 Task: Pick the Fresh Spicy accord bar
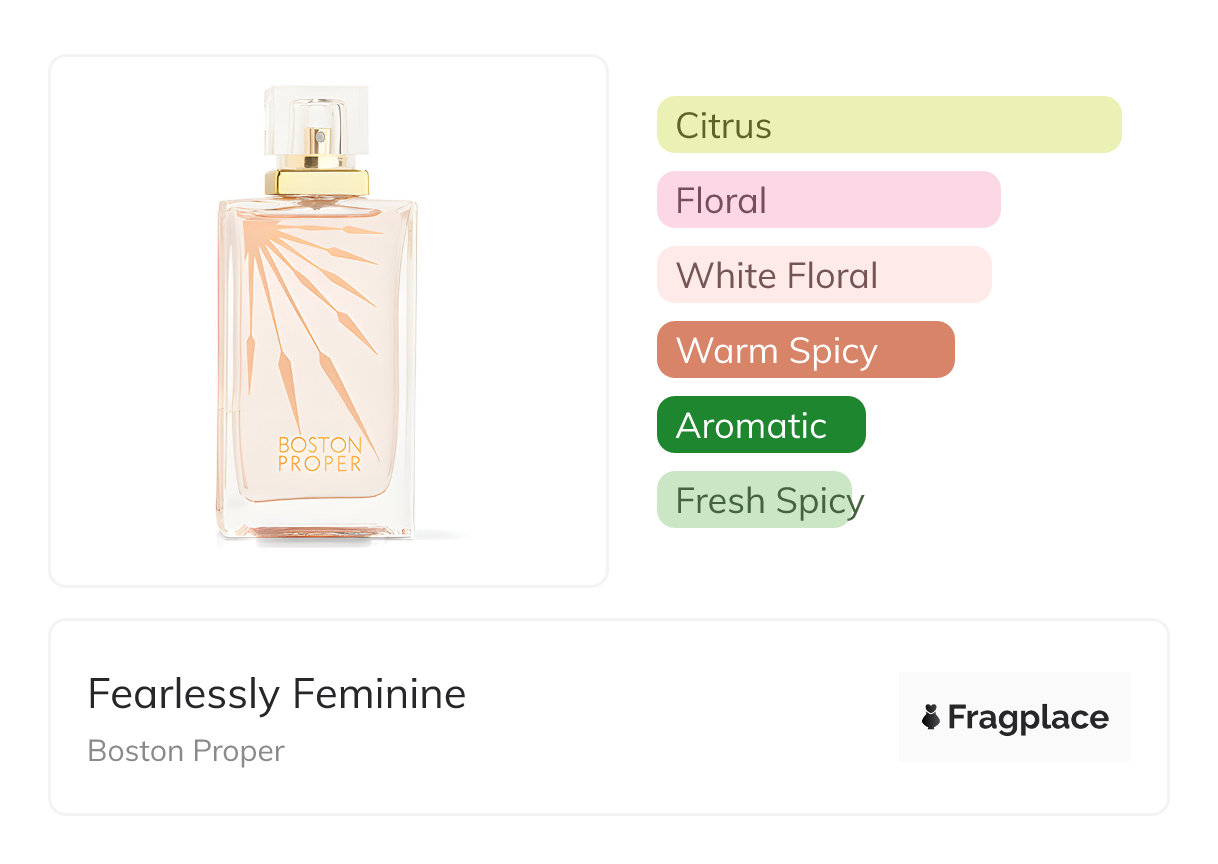pos(754,500)
